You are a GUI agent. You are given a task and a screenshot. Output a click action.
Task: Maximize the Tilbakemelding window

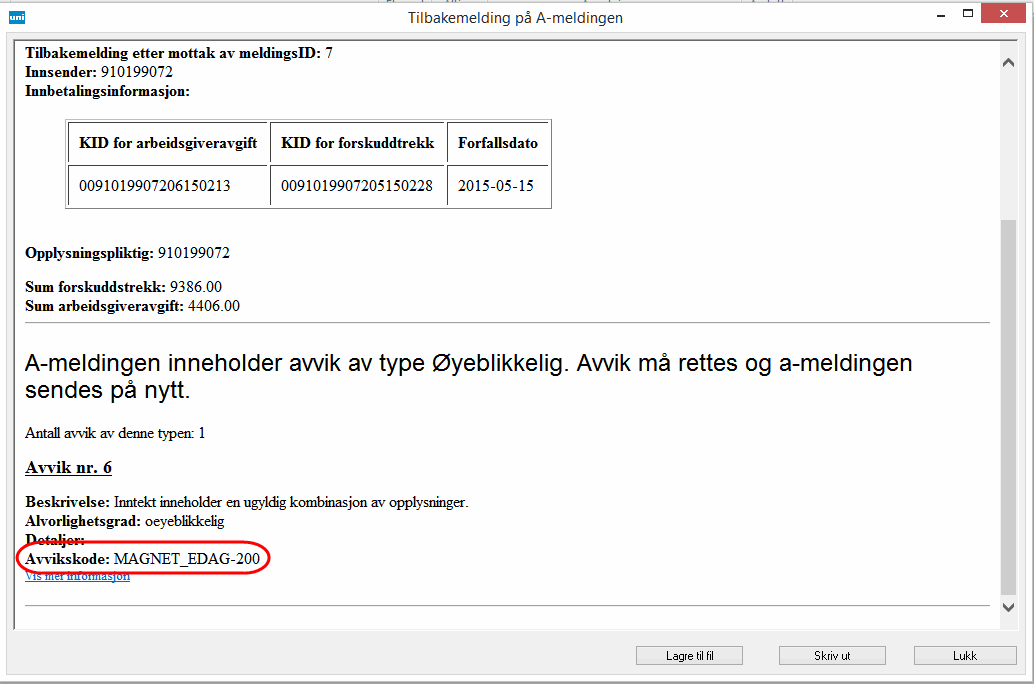[x=967, y=15]
